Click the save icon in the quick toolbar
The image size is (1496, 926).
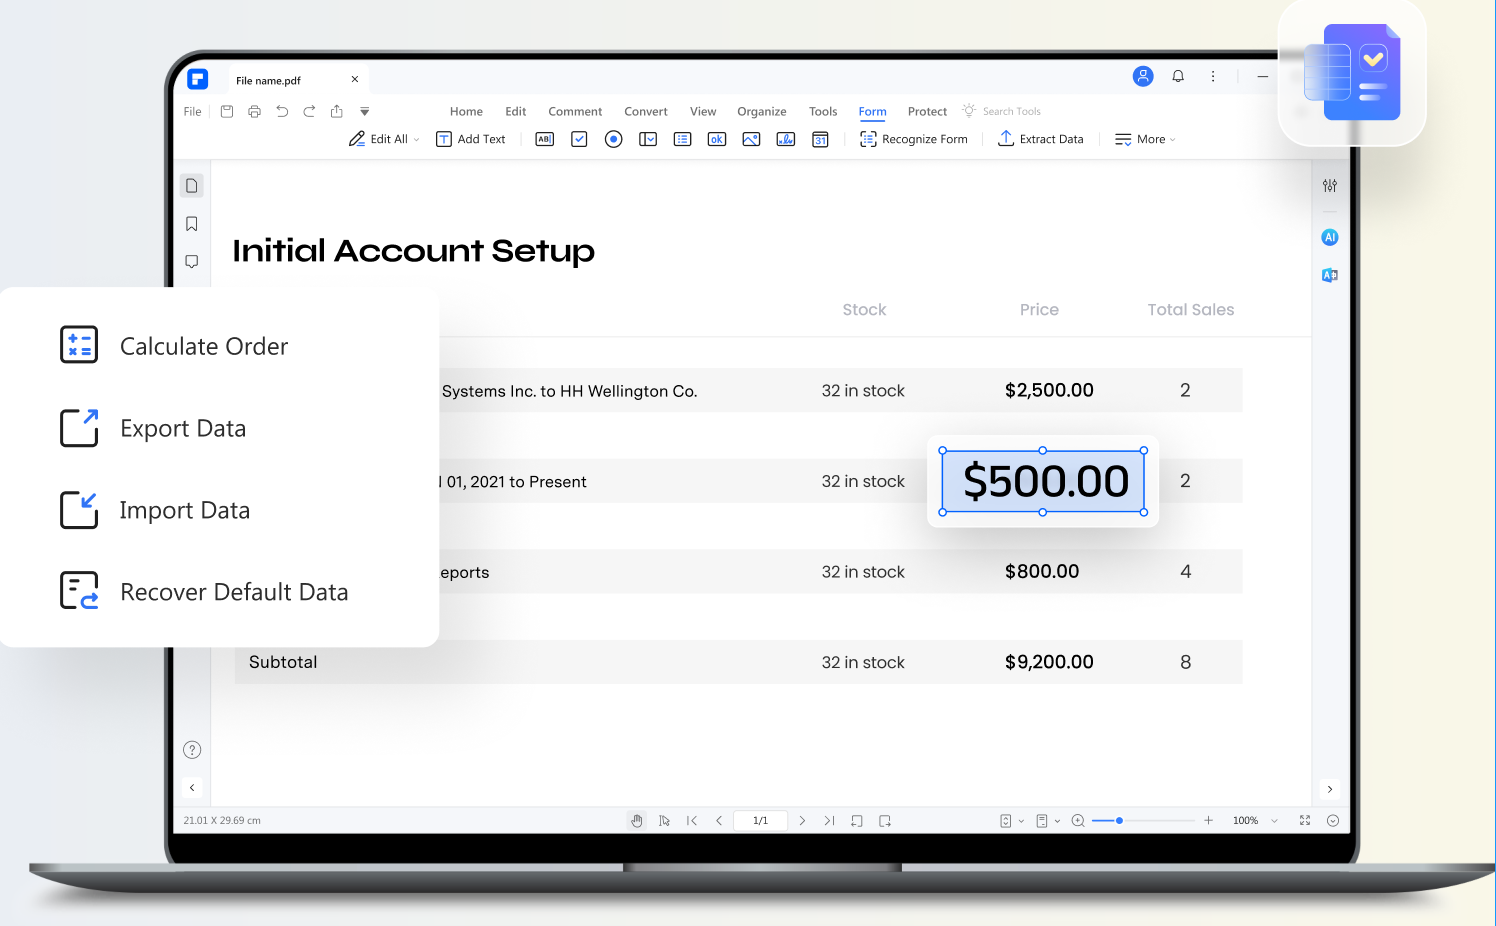[227, 111]
